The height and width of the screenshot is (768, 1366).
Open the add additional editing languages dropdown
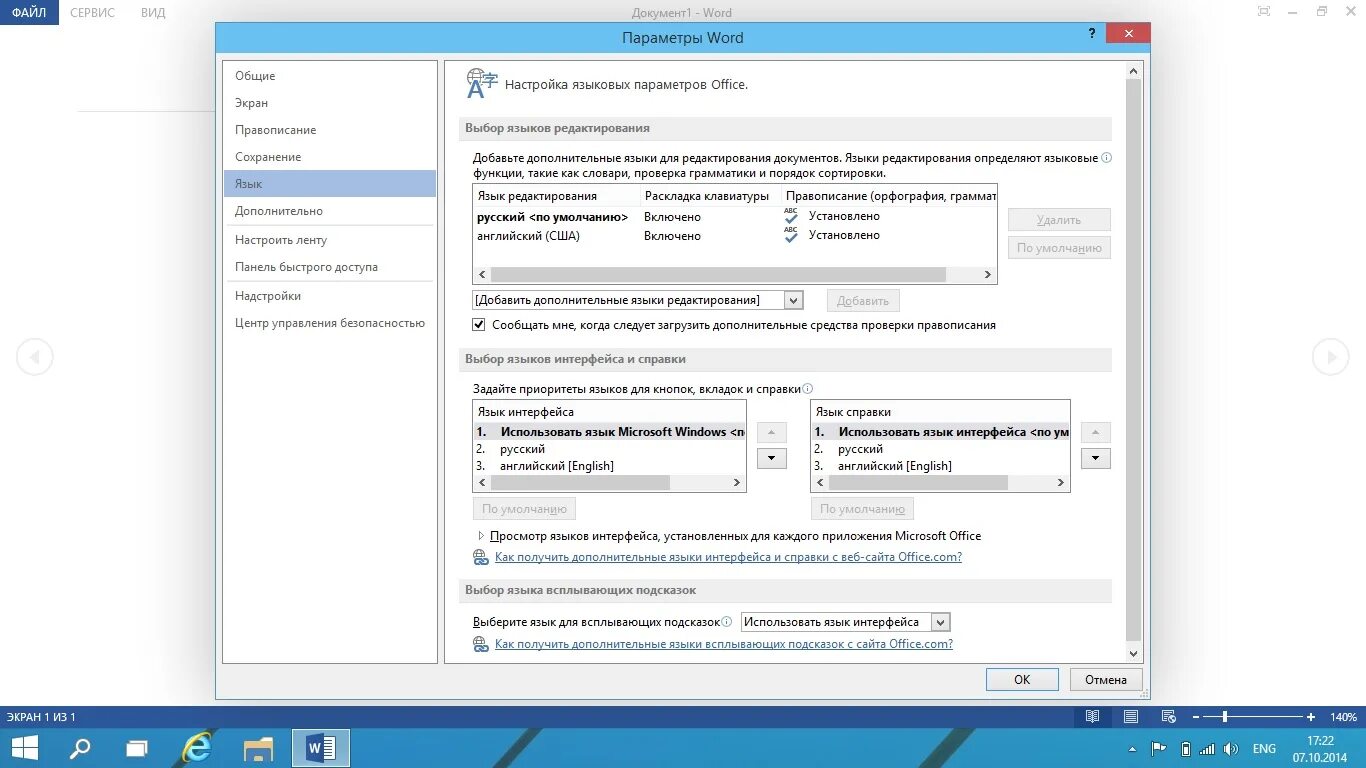coord(794,300)
